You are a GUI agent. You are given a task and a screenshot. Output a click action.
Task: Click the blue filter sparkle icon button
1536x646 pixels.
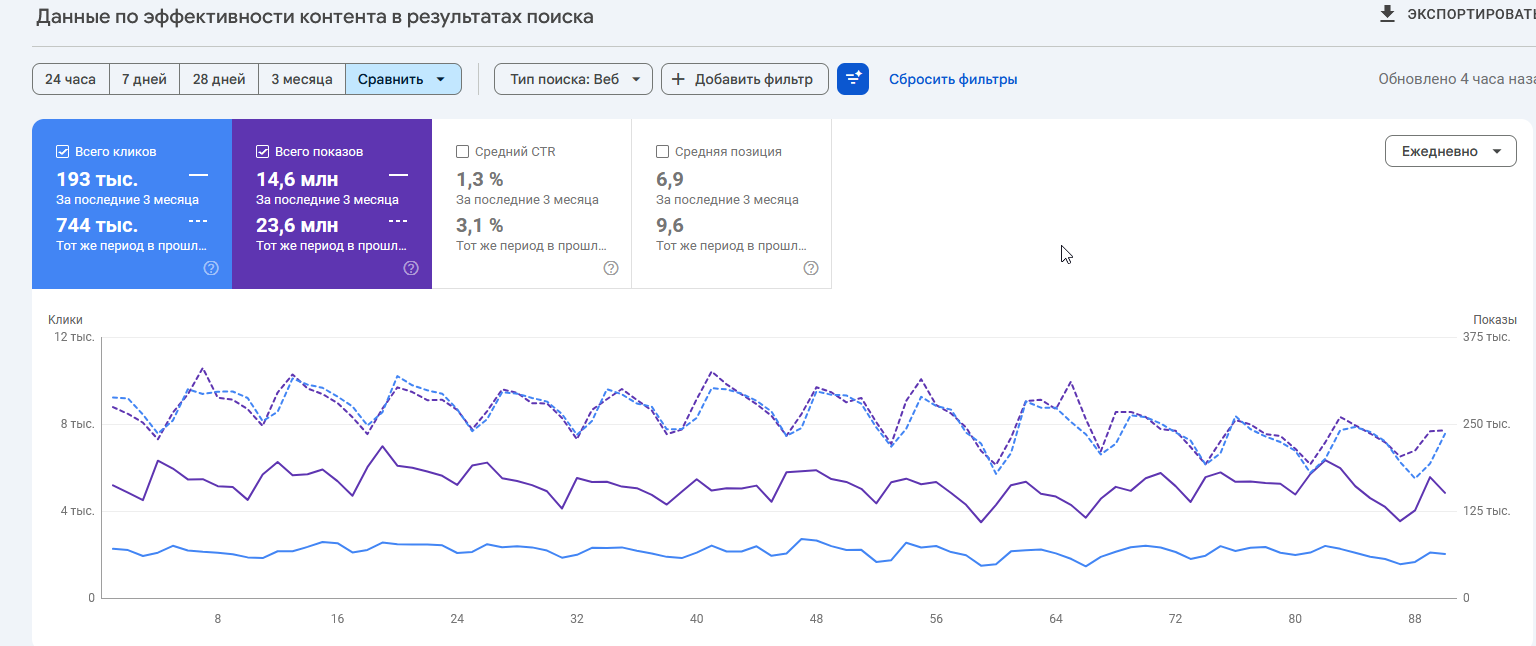[x=853, y=79]
